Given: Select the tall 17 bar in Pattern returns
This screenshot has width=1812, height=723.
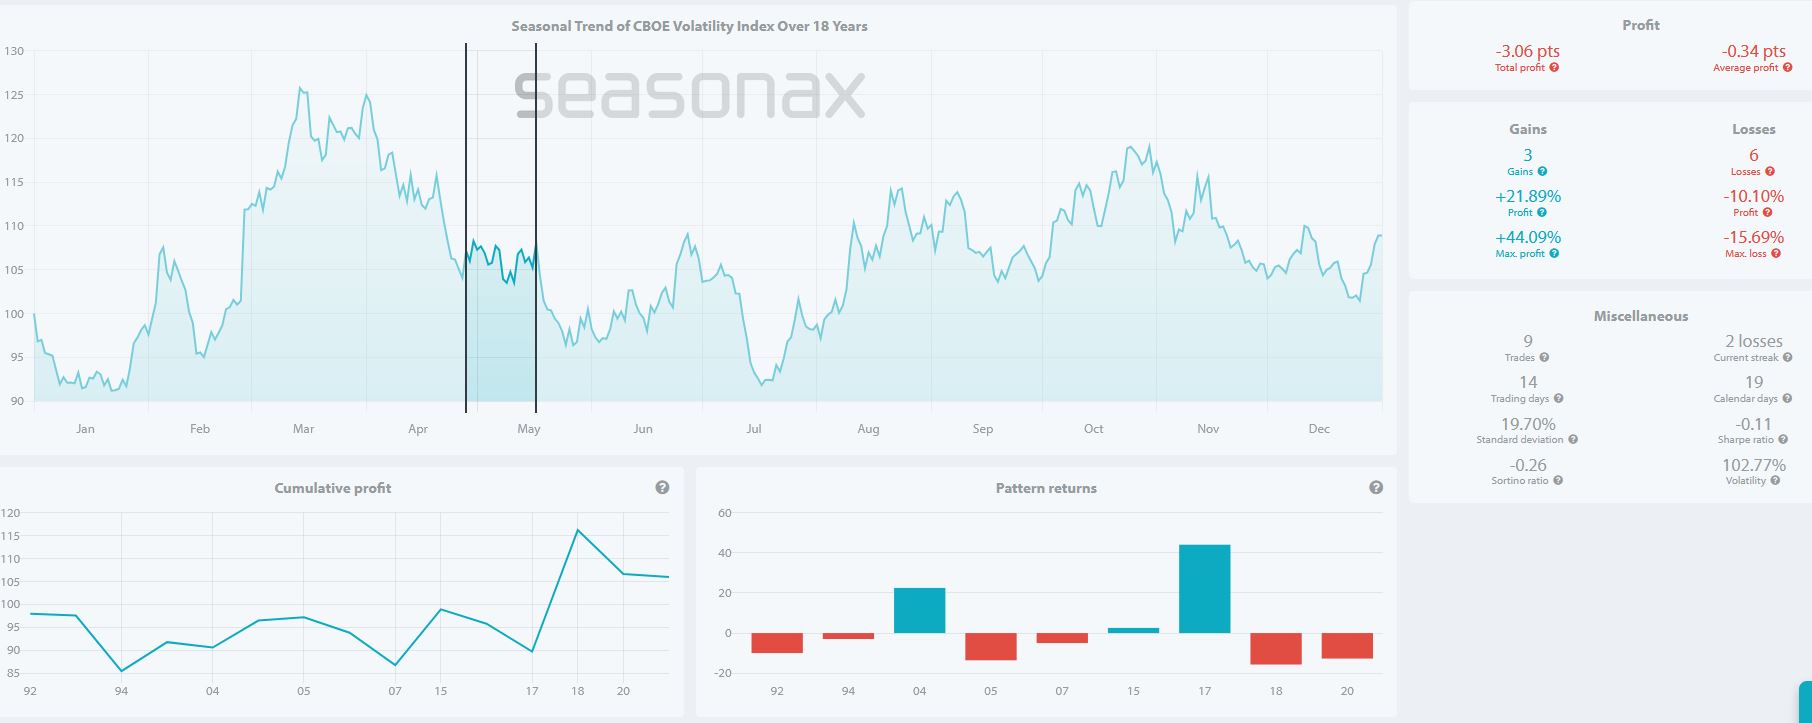Looking at the screenshot, I should tap(1204, 589).
